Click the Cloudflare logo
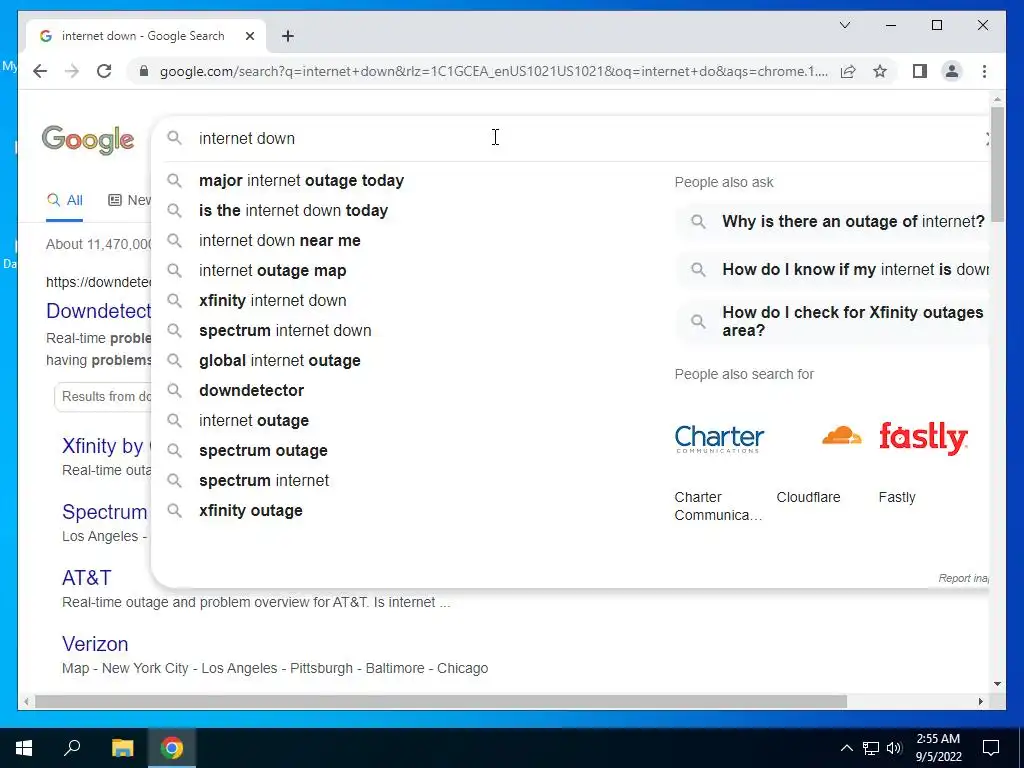This screenshot has height=768, width=1024. click(x=842, y=436)
